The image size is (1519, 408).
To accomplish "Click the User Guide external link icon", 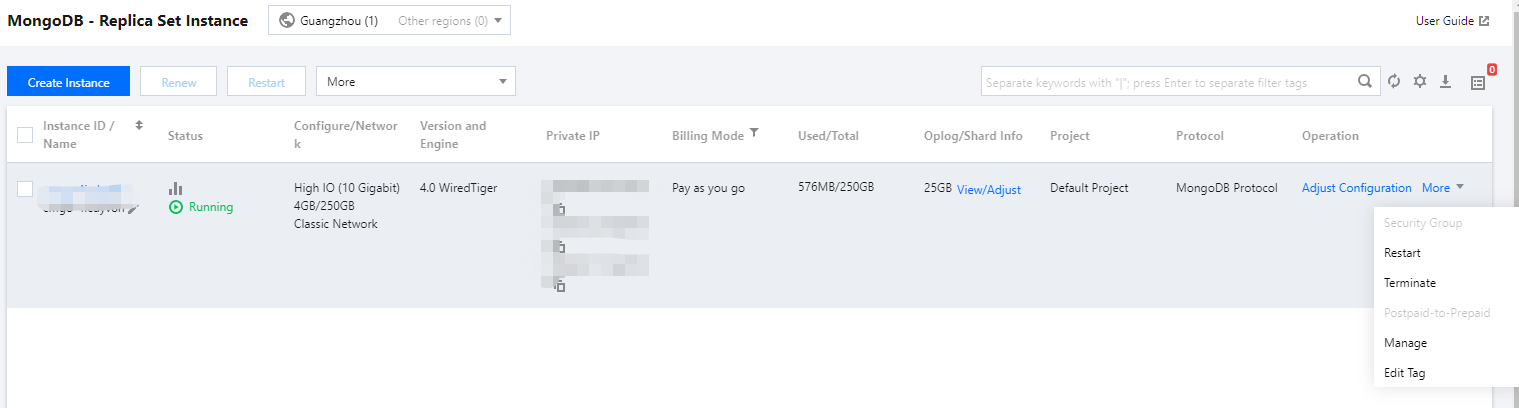I will [x=1484, y=21].
